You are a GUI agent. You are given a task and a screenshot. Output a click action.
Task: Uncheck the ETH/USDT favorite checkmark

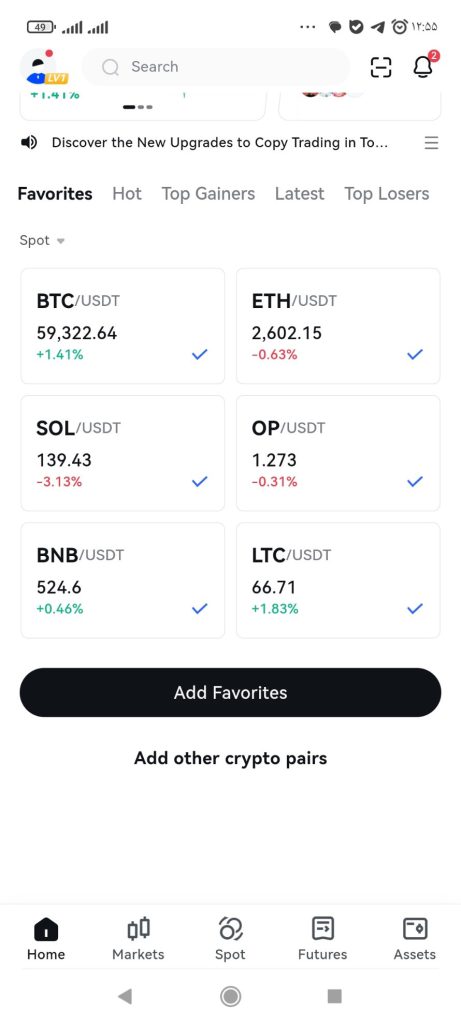pos(415,355)
